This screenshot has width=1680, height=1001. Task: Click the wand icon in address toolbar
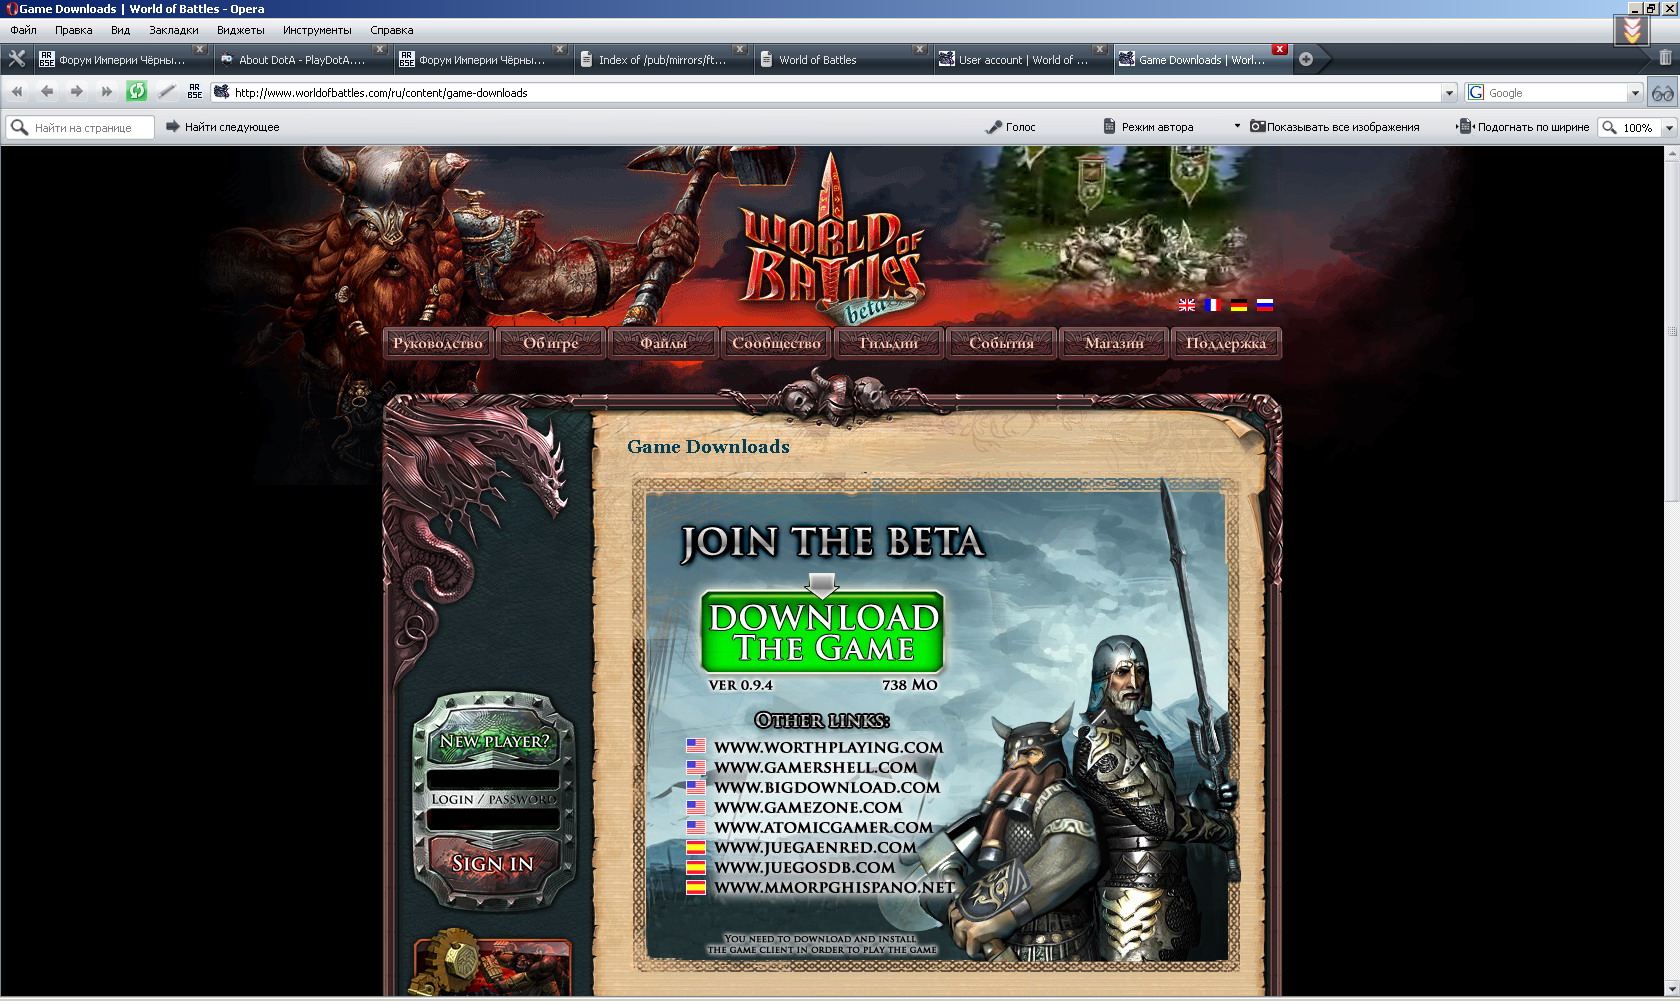167,92
